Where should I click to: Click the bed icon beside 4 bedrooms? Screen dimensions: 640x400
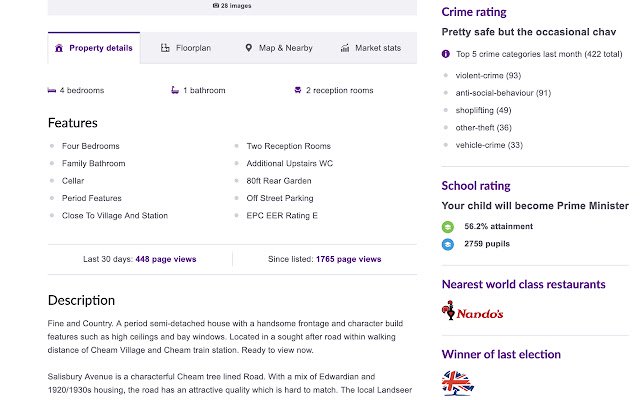(x=52, y=90)
